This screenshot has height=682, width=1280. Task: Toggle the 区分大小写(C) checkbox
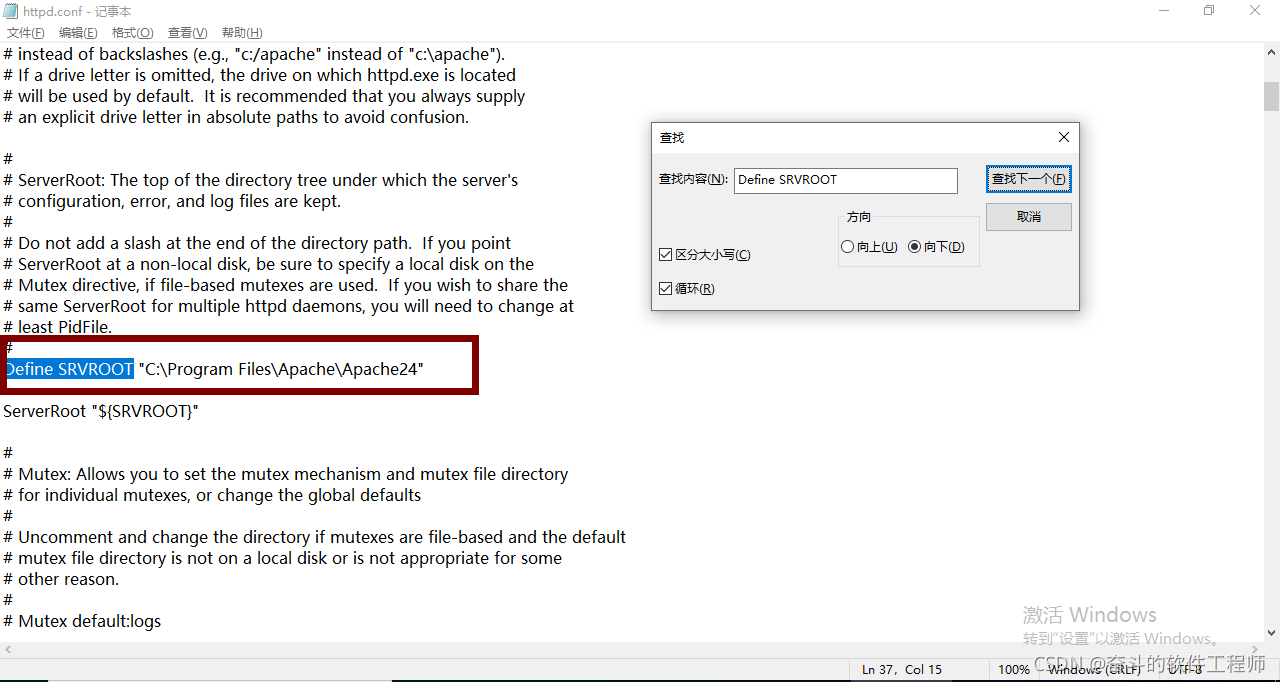tap(705, 255)
